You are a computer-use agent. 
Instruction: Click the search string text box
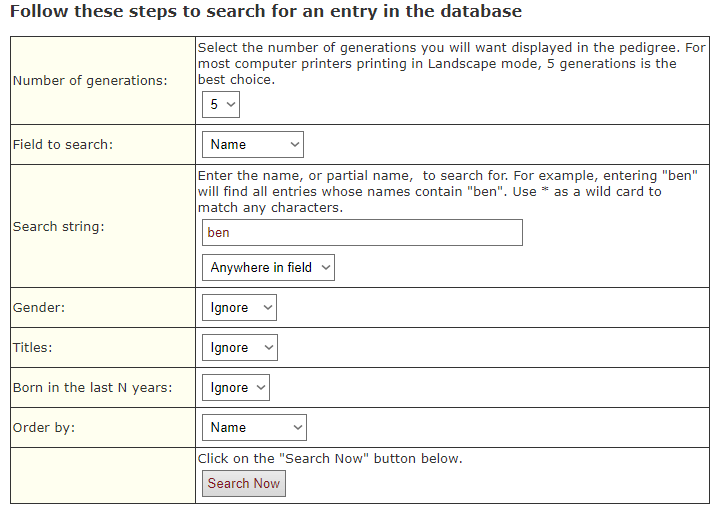pos(362,233)
